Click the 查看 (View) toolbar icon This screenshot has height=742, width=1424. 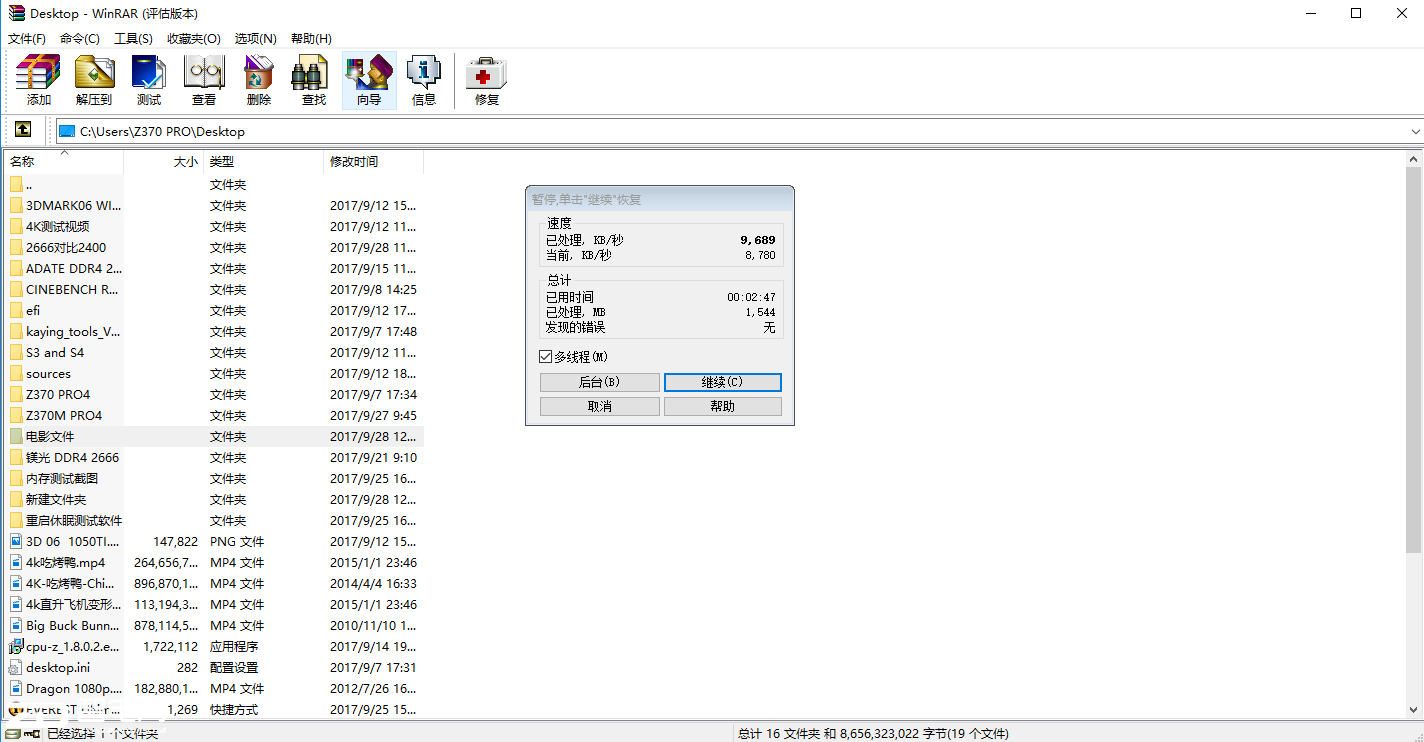click(204, 80)
